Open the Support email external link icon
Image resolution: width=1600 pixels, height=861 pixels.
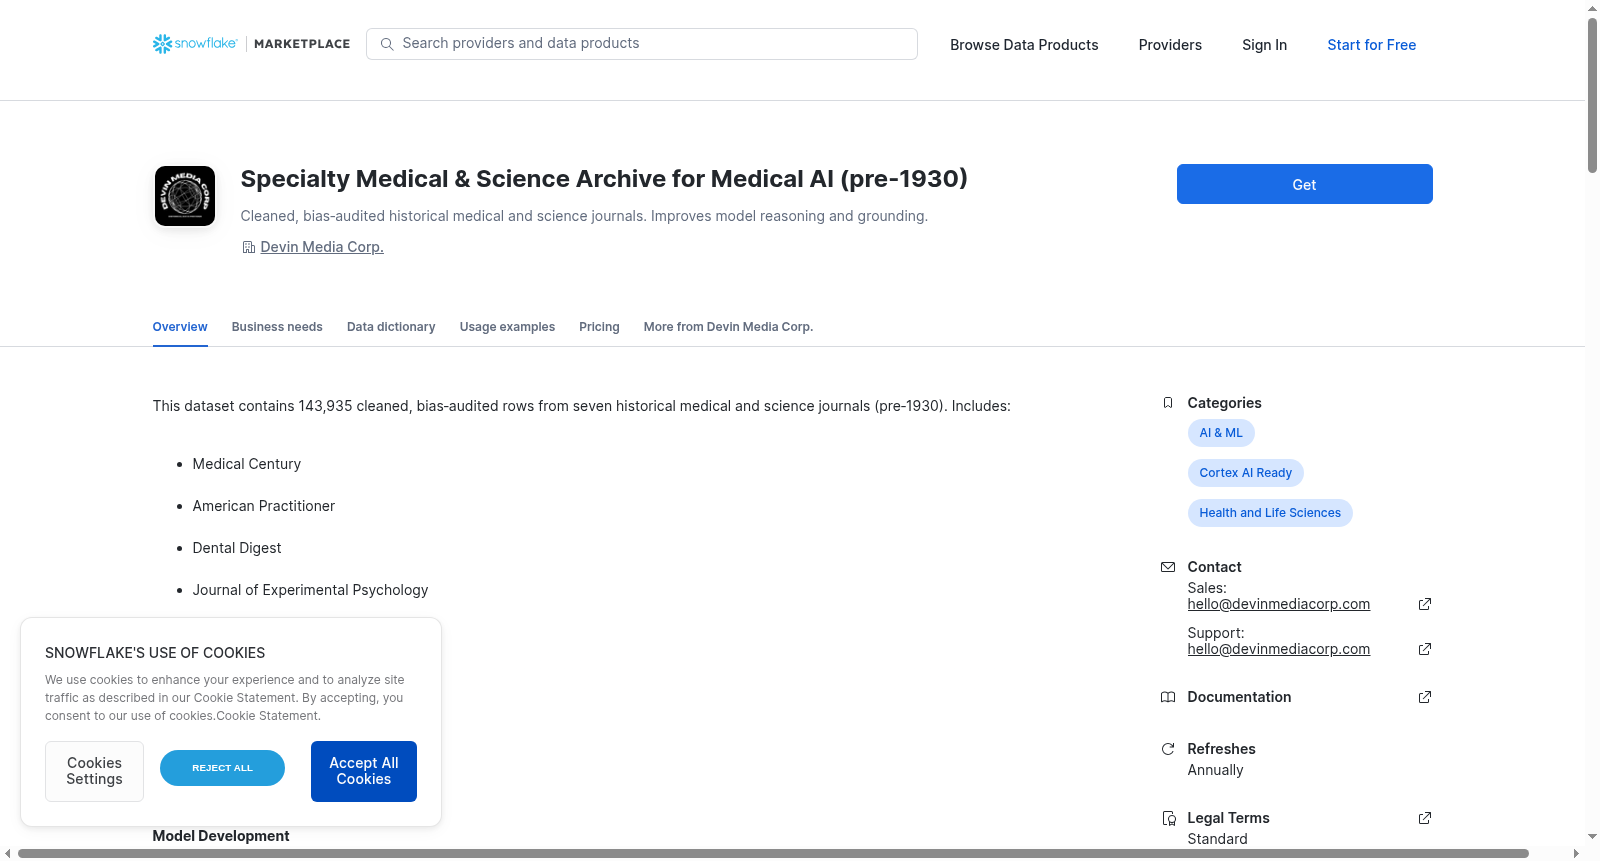coord(1425,649)
